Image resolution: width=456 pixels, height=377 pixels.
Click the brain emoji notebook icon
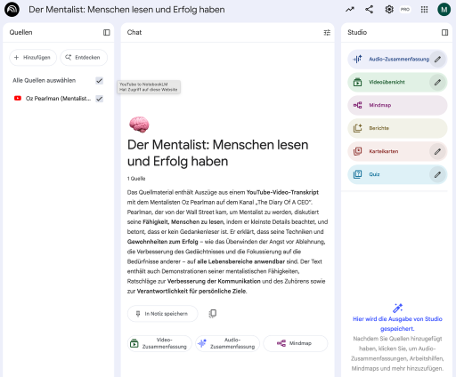tap(139, 124)
